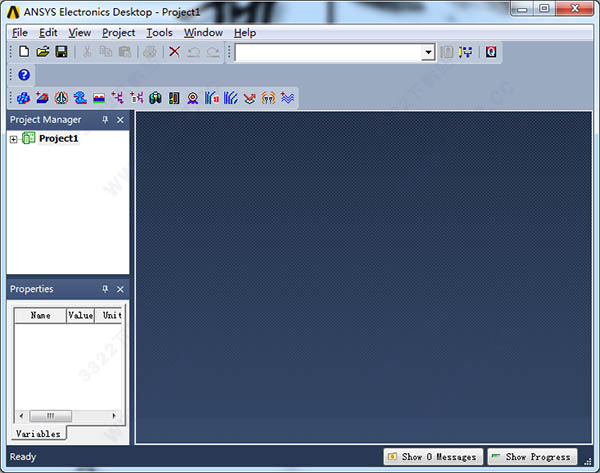Click the Properties horizontal scrollbar thumb
The height and width of the screenshot is (473, 600).
51,416
